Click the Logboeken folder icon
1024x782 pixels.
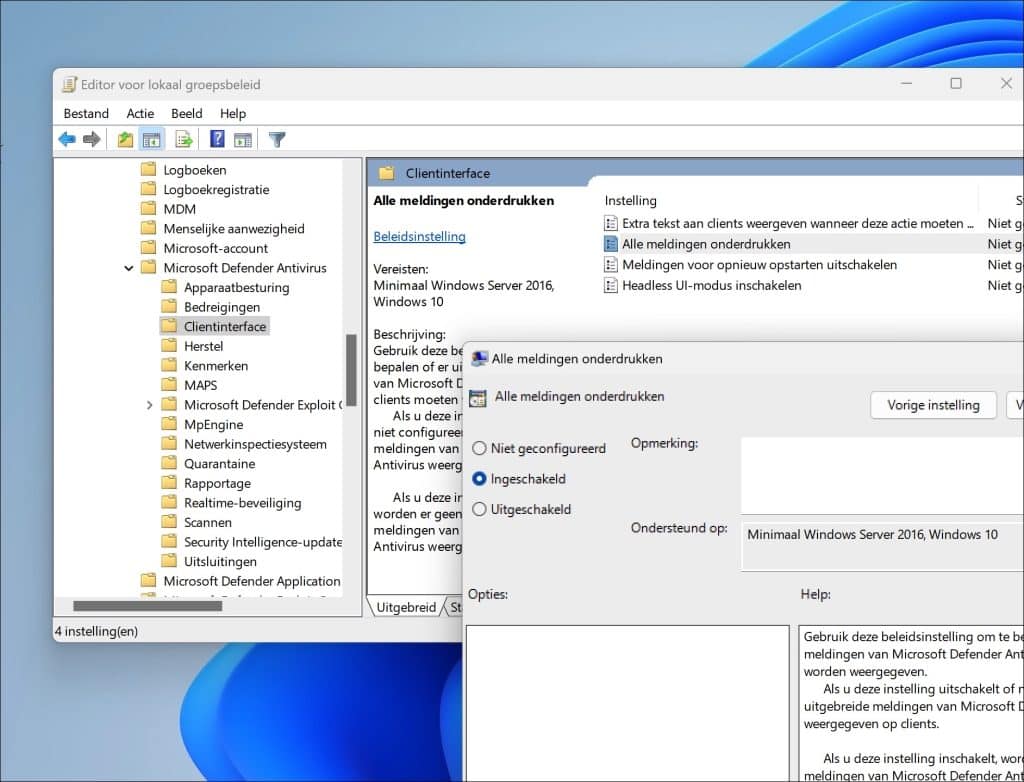click(x=149, y=169)
